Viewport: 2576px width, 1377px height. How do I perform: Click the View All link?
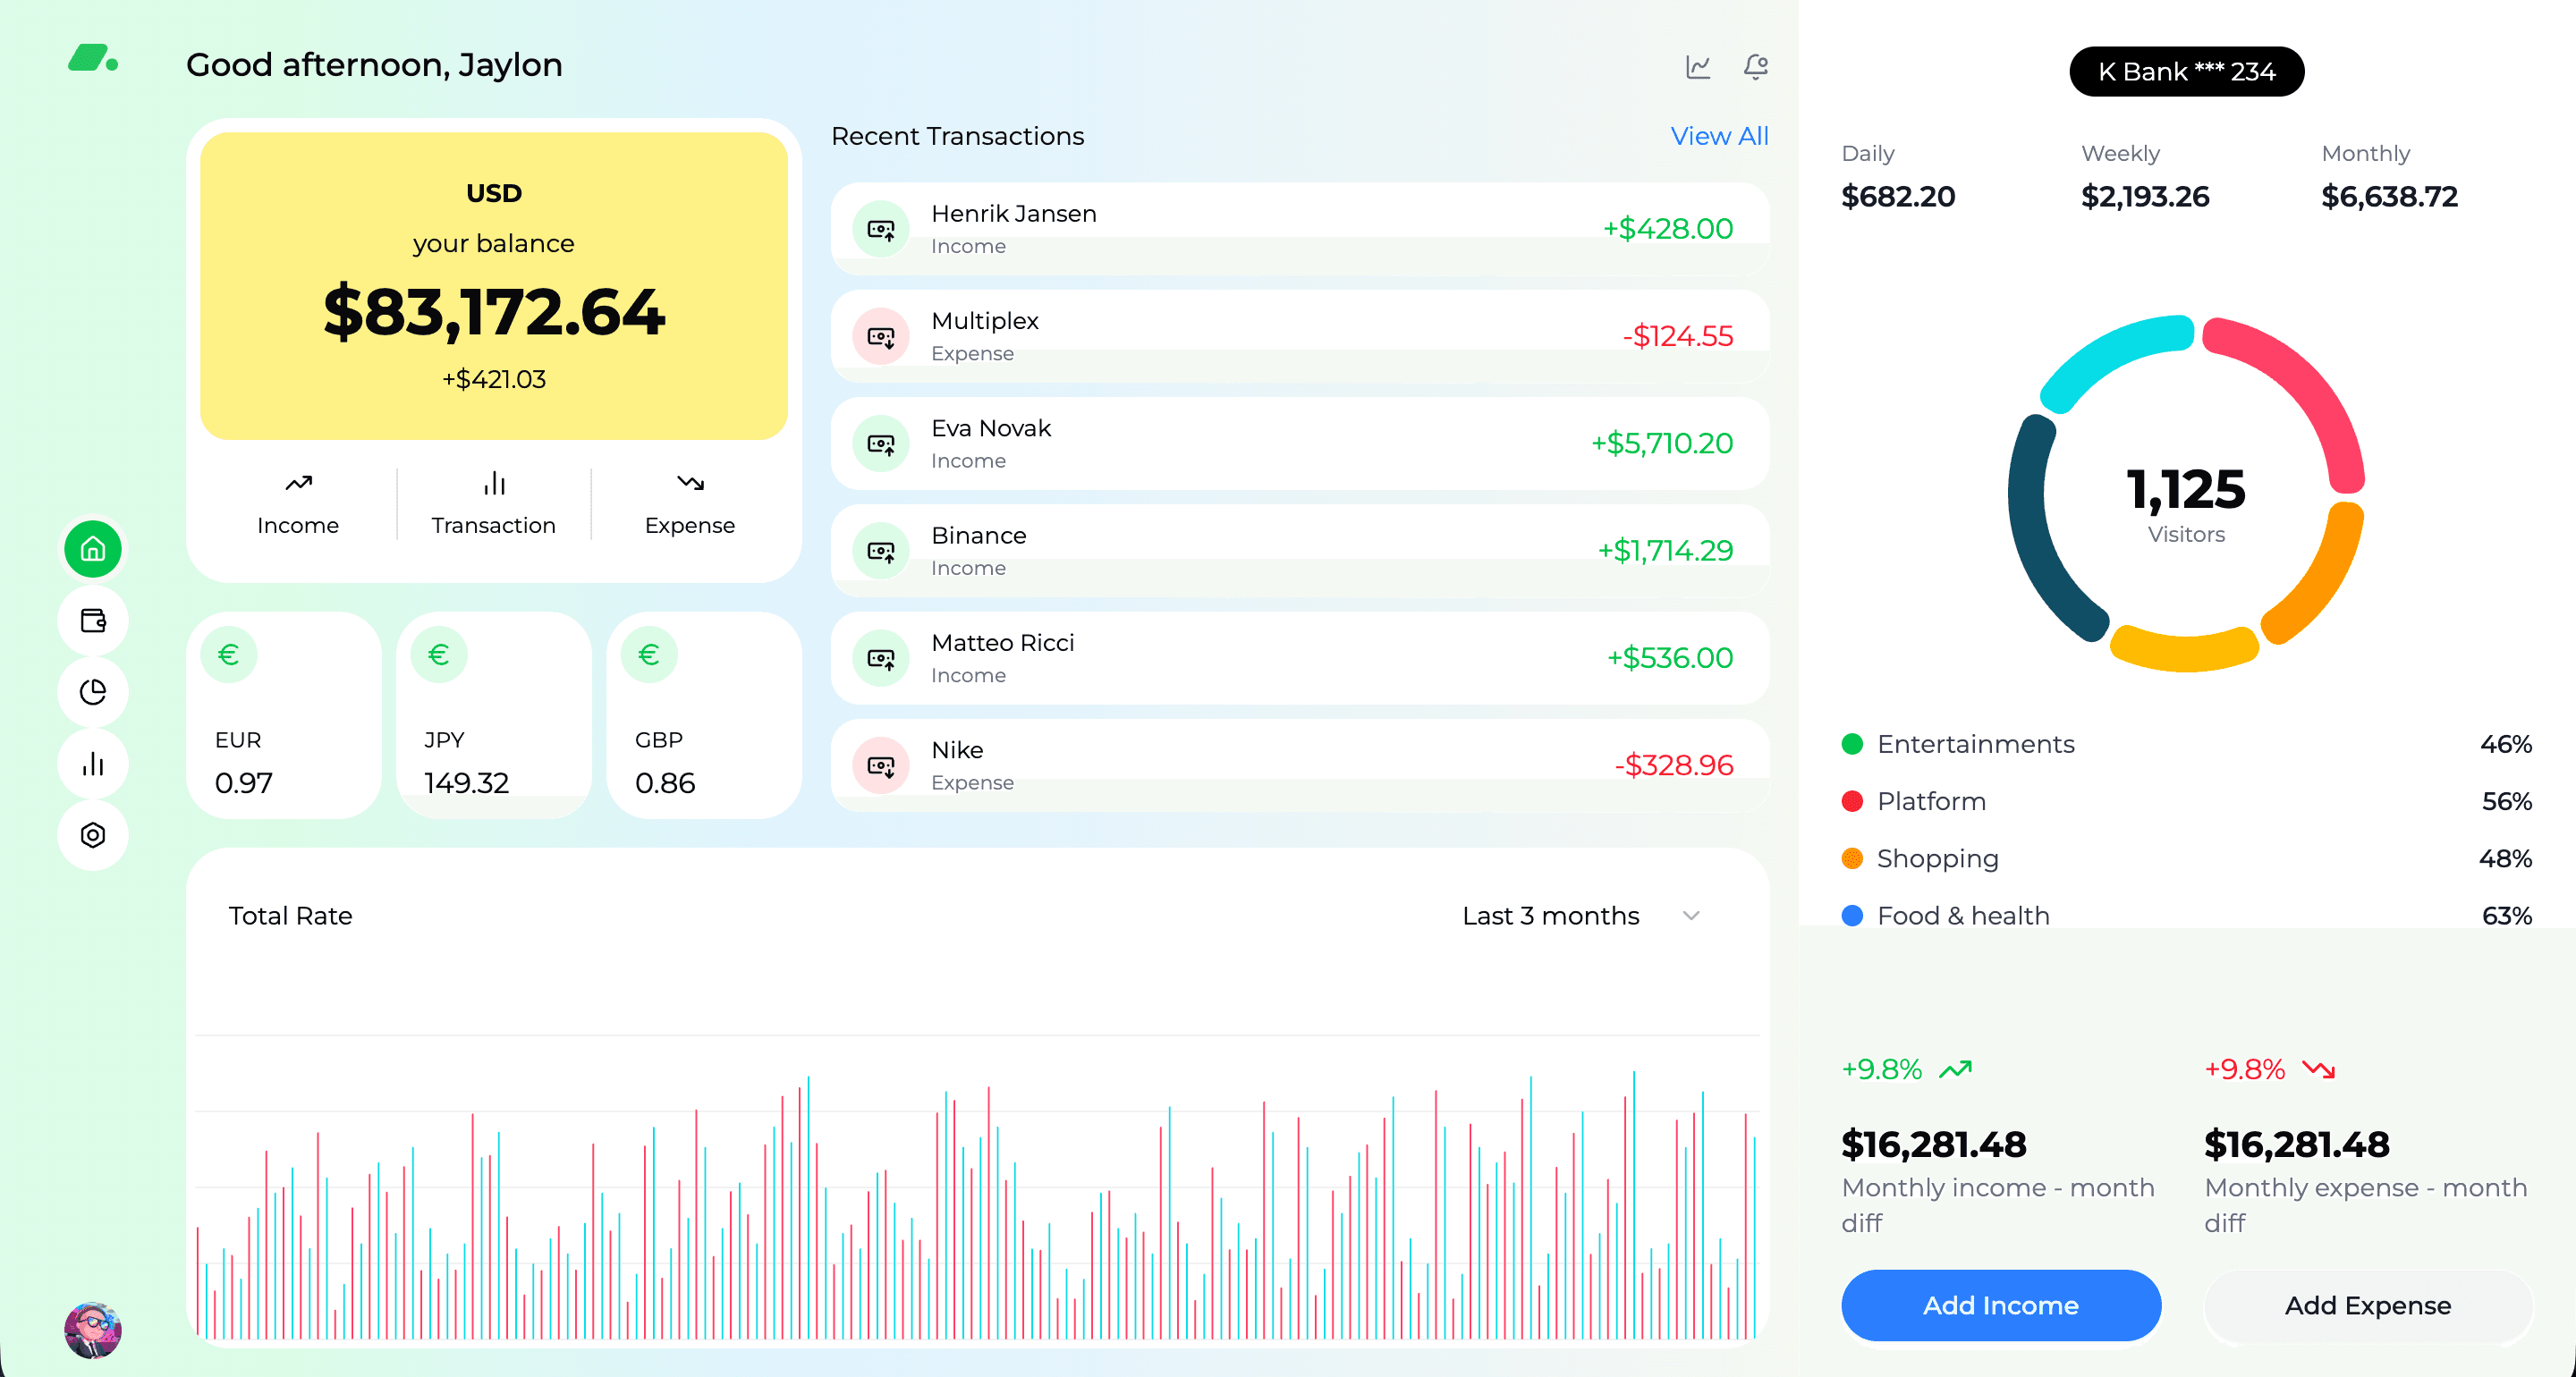(1719, 136)
